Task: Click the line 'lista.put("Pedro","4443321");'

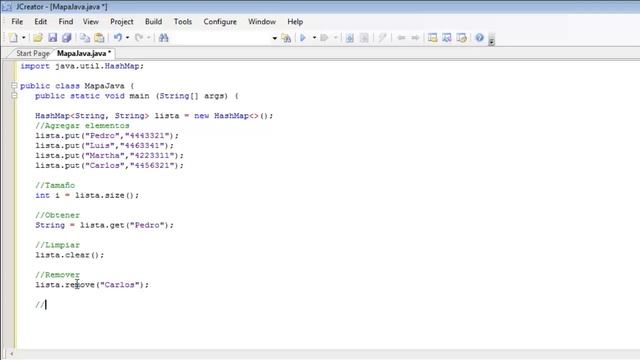Action: [107, 136]
